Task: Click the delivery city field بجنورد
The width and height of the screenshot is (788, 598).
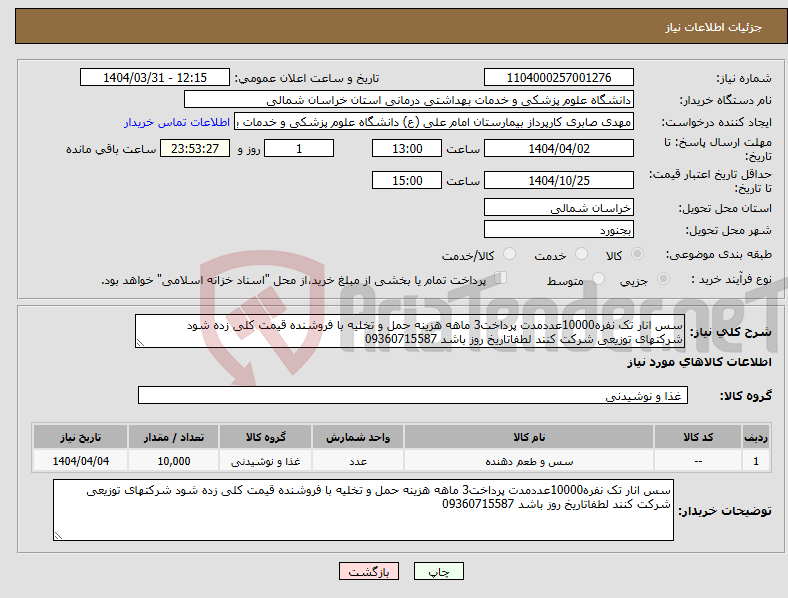Action: 558,230
